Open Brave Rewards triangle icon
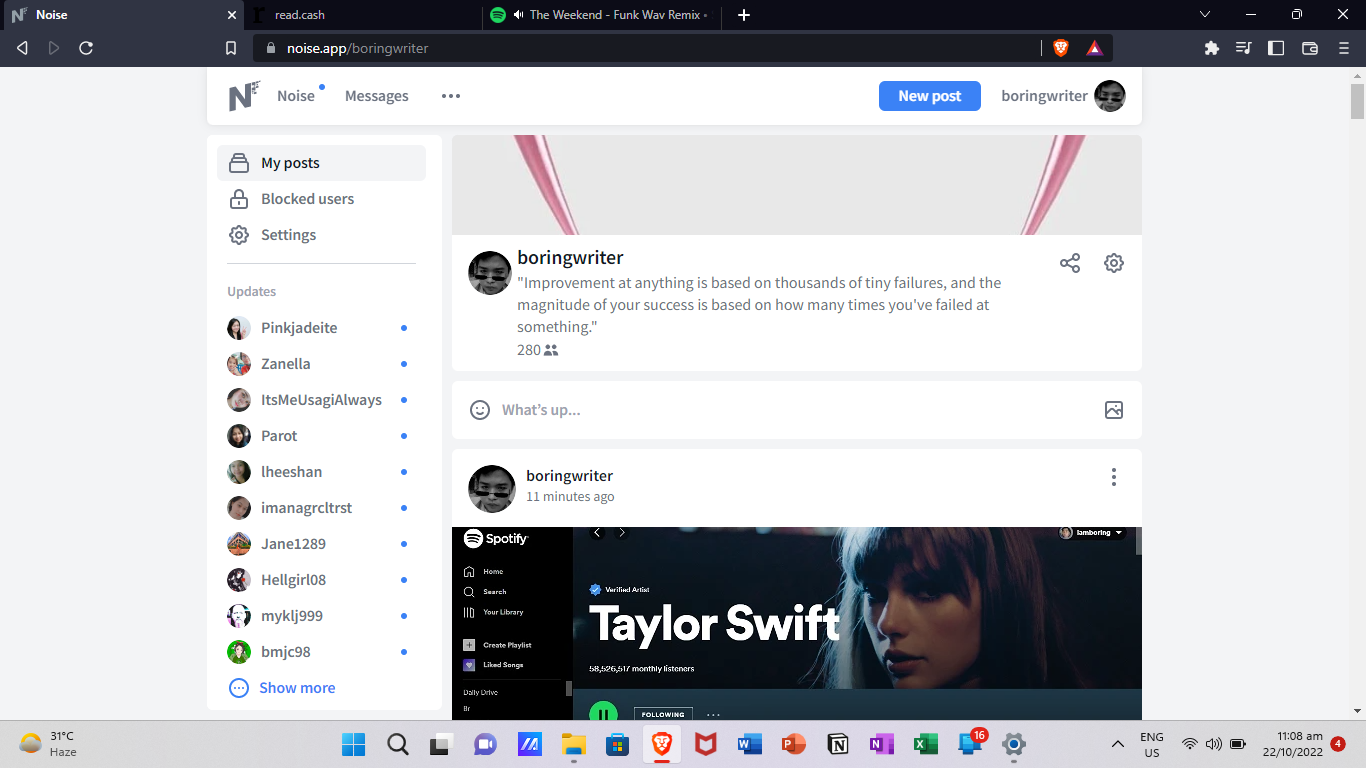1366x768 pixels. tap(1094, 48)
